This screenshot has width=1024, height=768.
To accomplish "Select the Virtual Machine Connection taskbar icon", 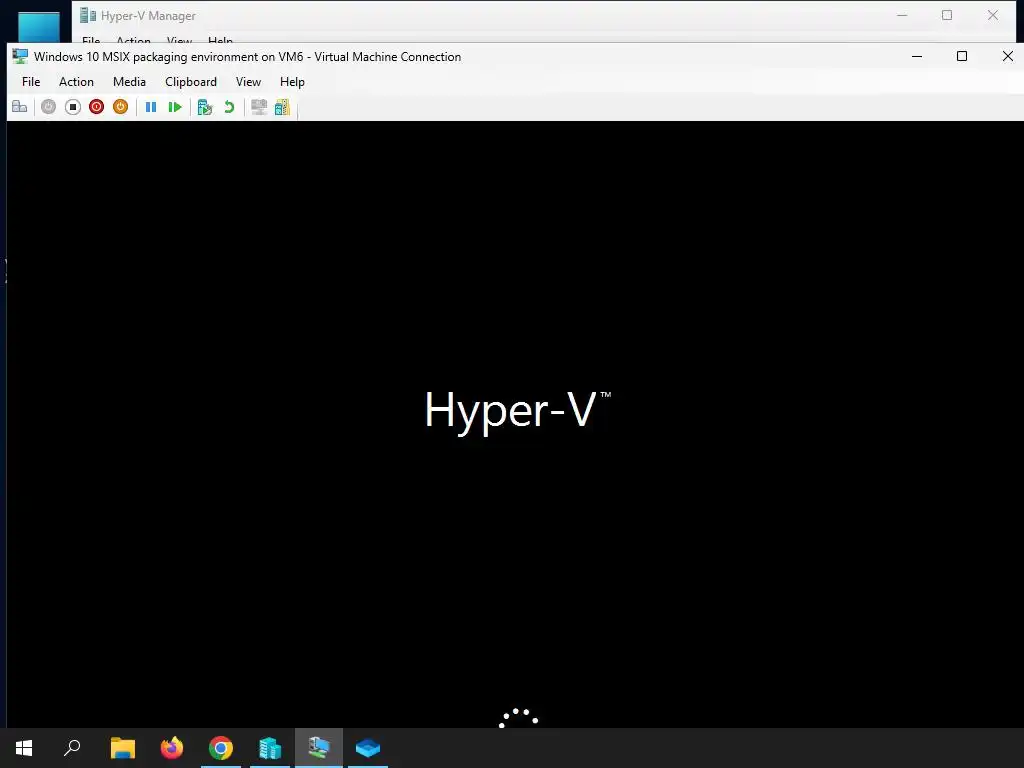I will click(x=319, y=748).
